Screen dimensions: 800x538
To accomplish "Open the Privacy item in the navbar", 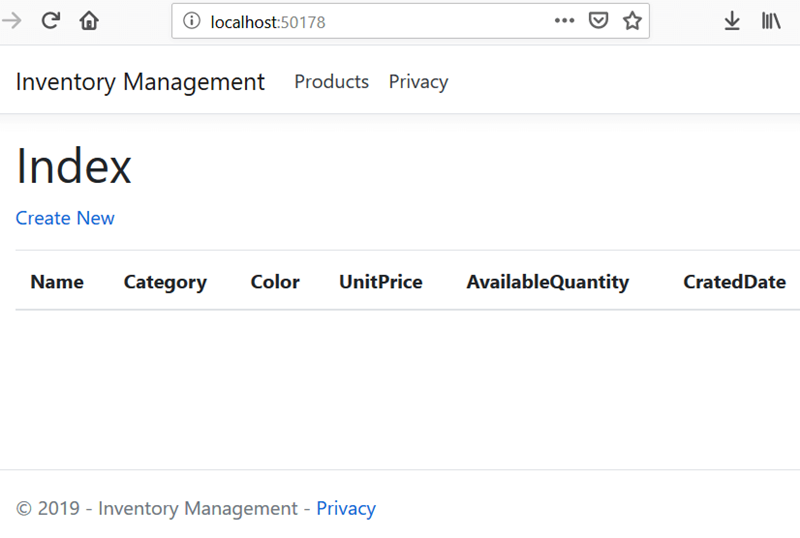I will (x=418, y=82).
